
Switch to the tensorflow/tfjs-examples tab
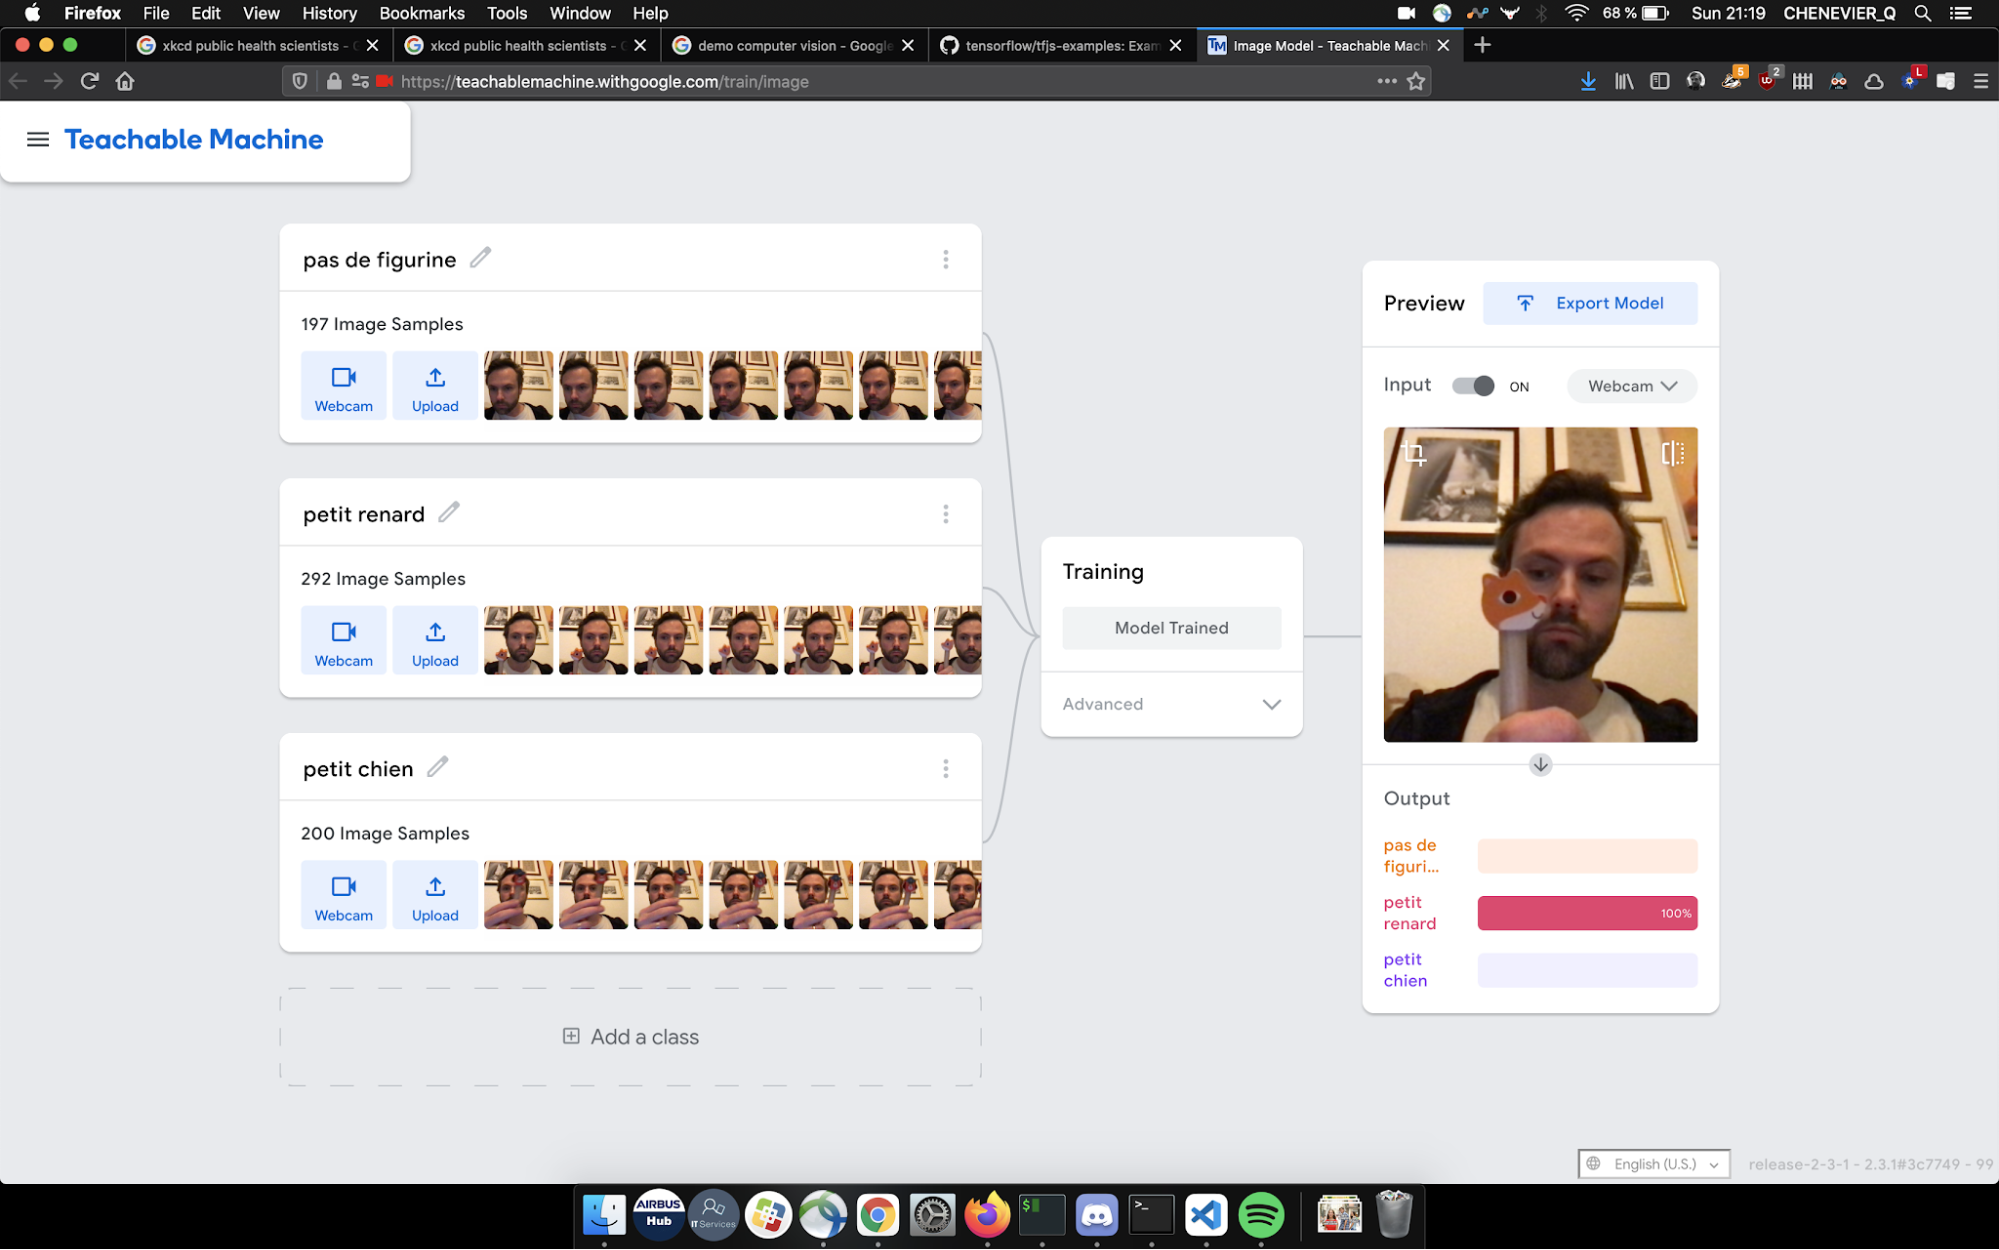point(1060,45)
